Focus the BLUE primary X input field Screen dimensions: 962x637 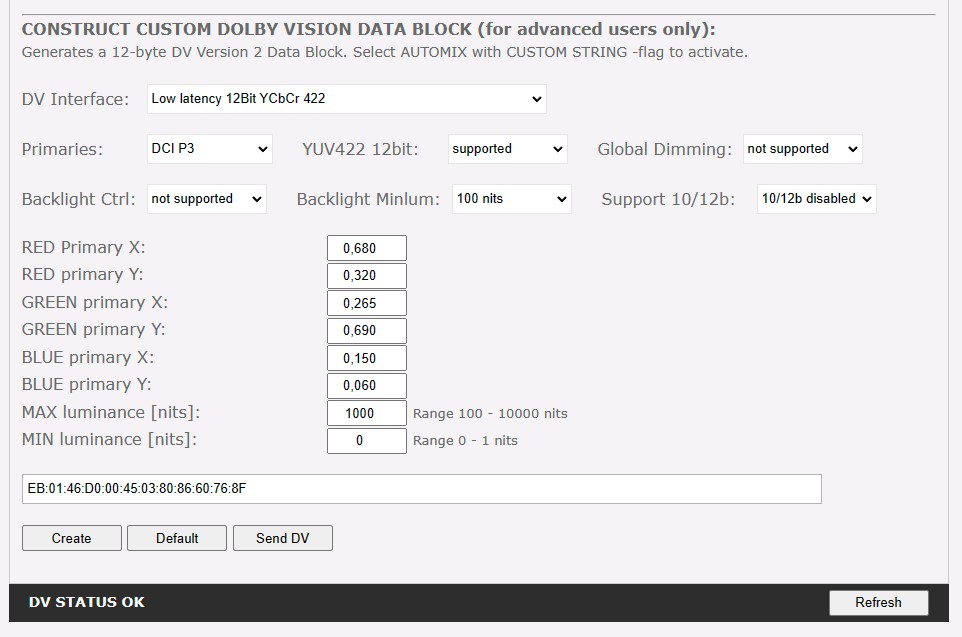[x=367, y=358]
